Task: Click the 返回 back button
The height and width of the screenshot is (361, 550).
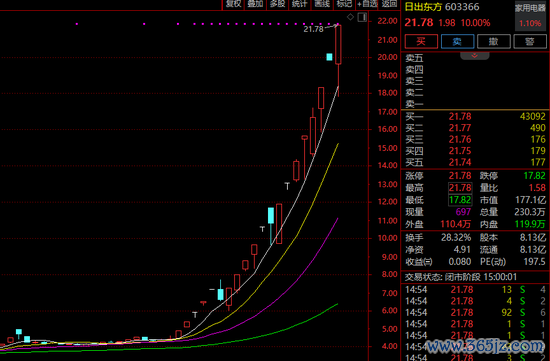Action: click(x=389, y=4)
